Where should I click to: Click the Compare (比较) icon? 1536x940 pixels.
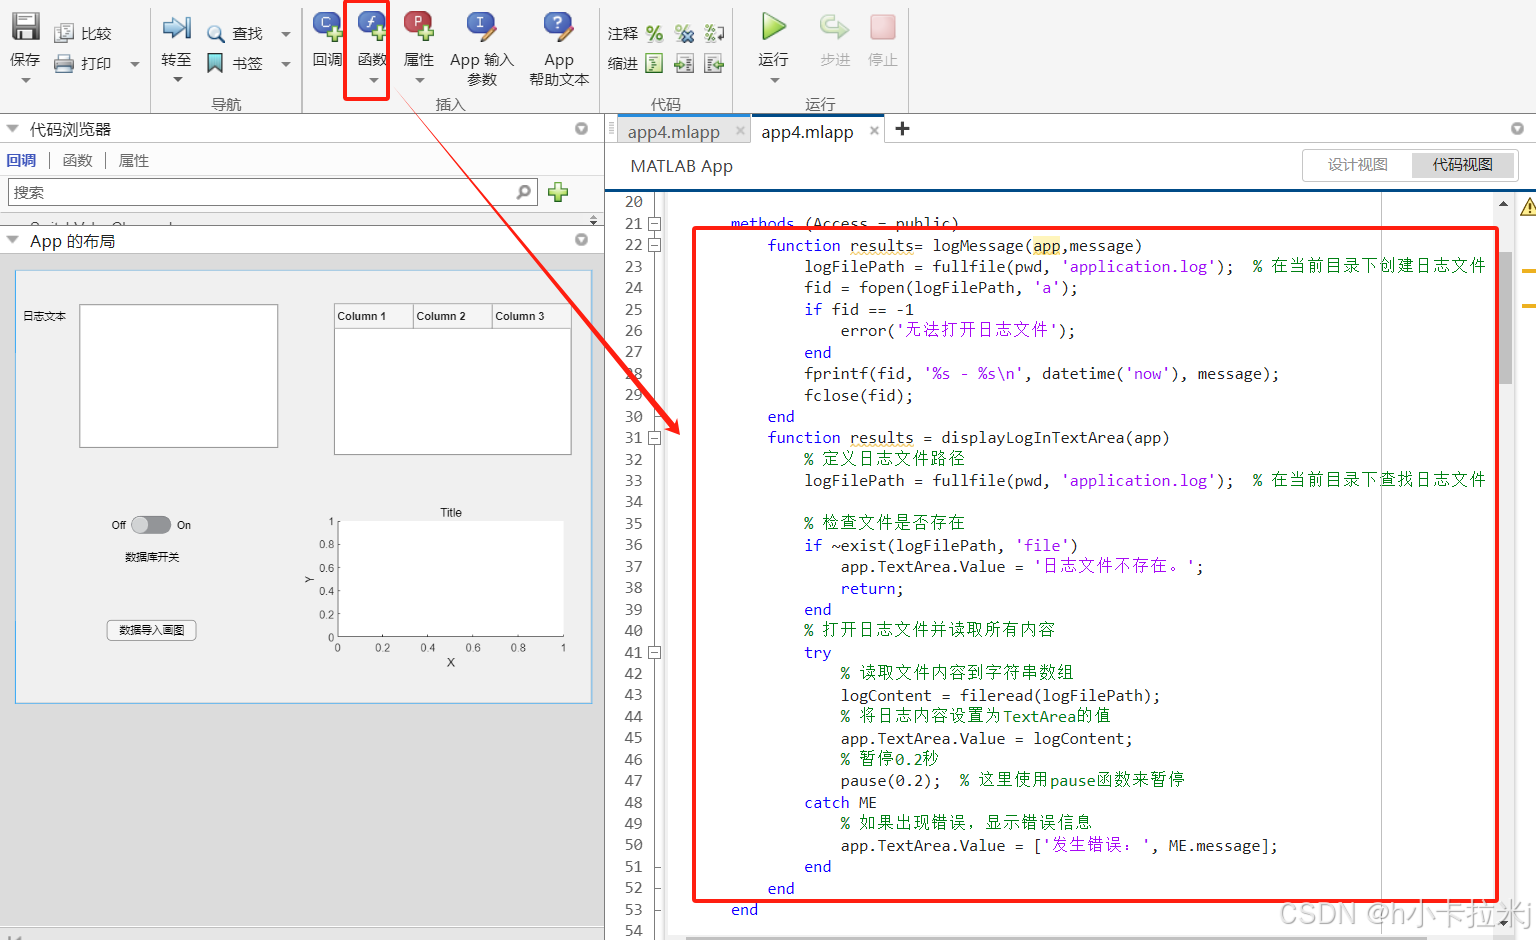[64, 33]
